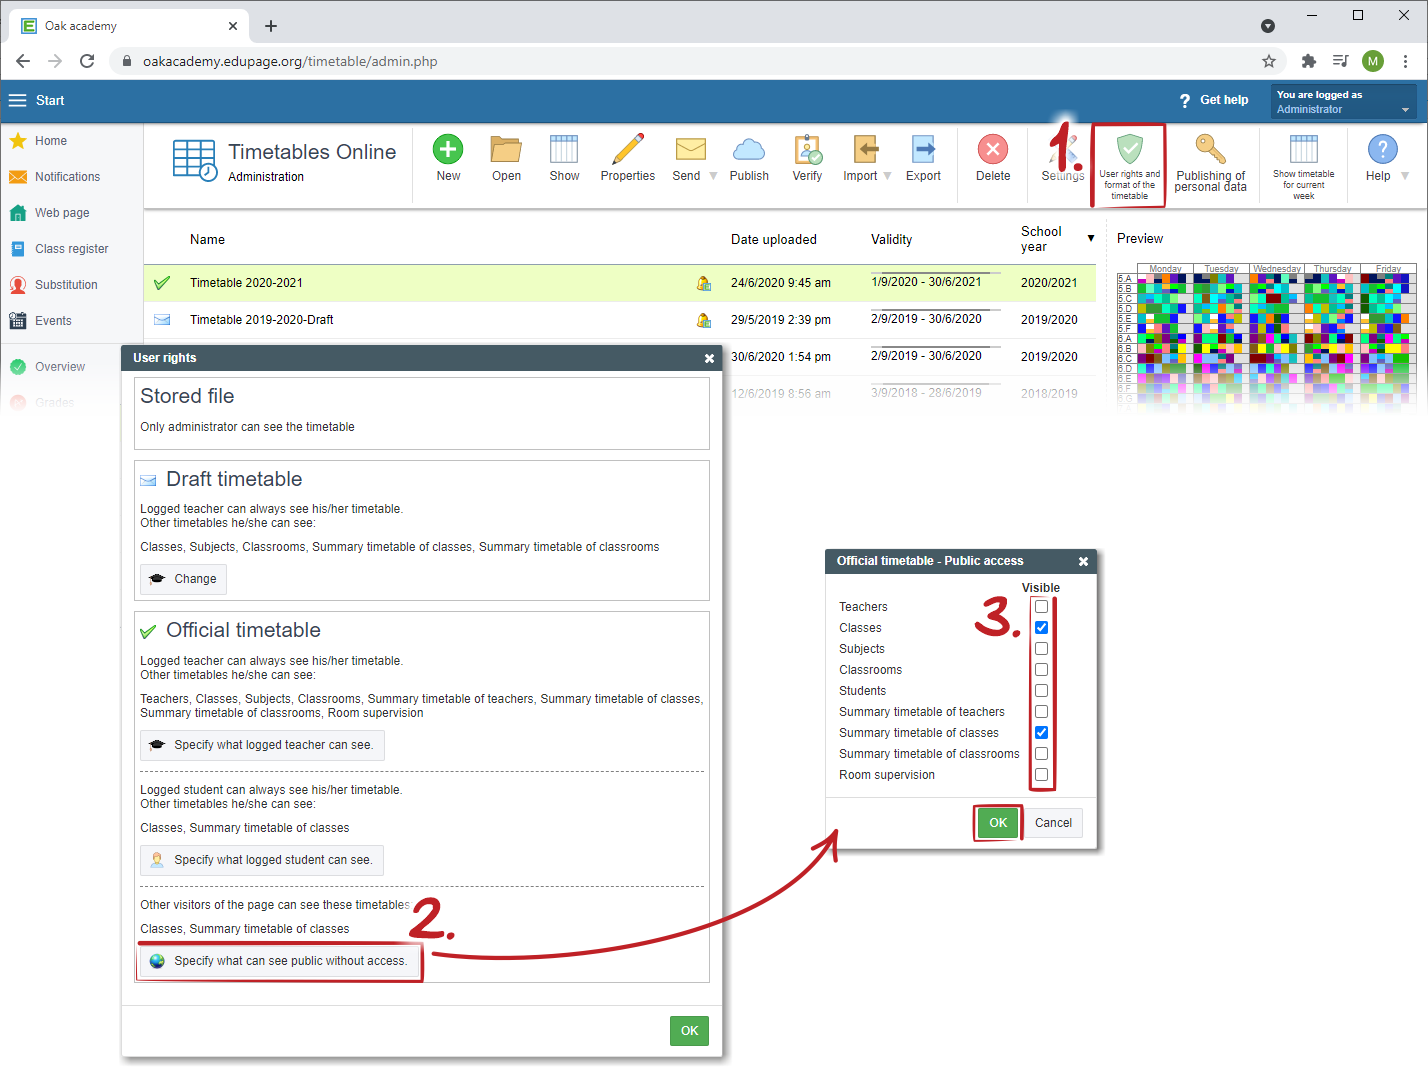Open Chrome profile avatar M
1428x1067 pixels.
tap(1373, 61)
